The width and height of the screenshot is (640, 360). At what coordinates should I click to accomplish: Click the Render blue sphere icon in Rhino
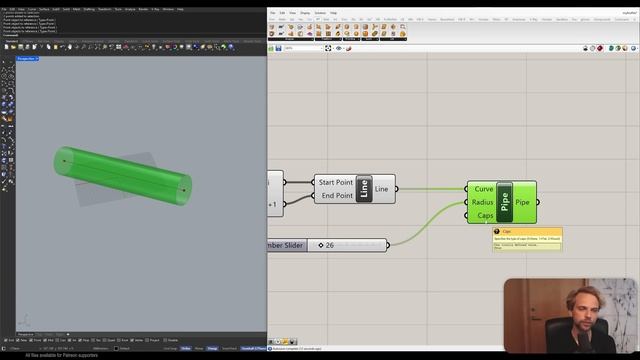point(196,47)
